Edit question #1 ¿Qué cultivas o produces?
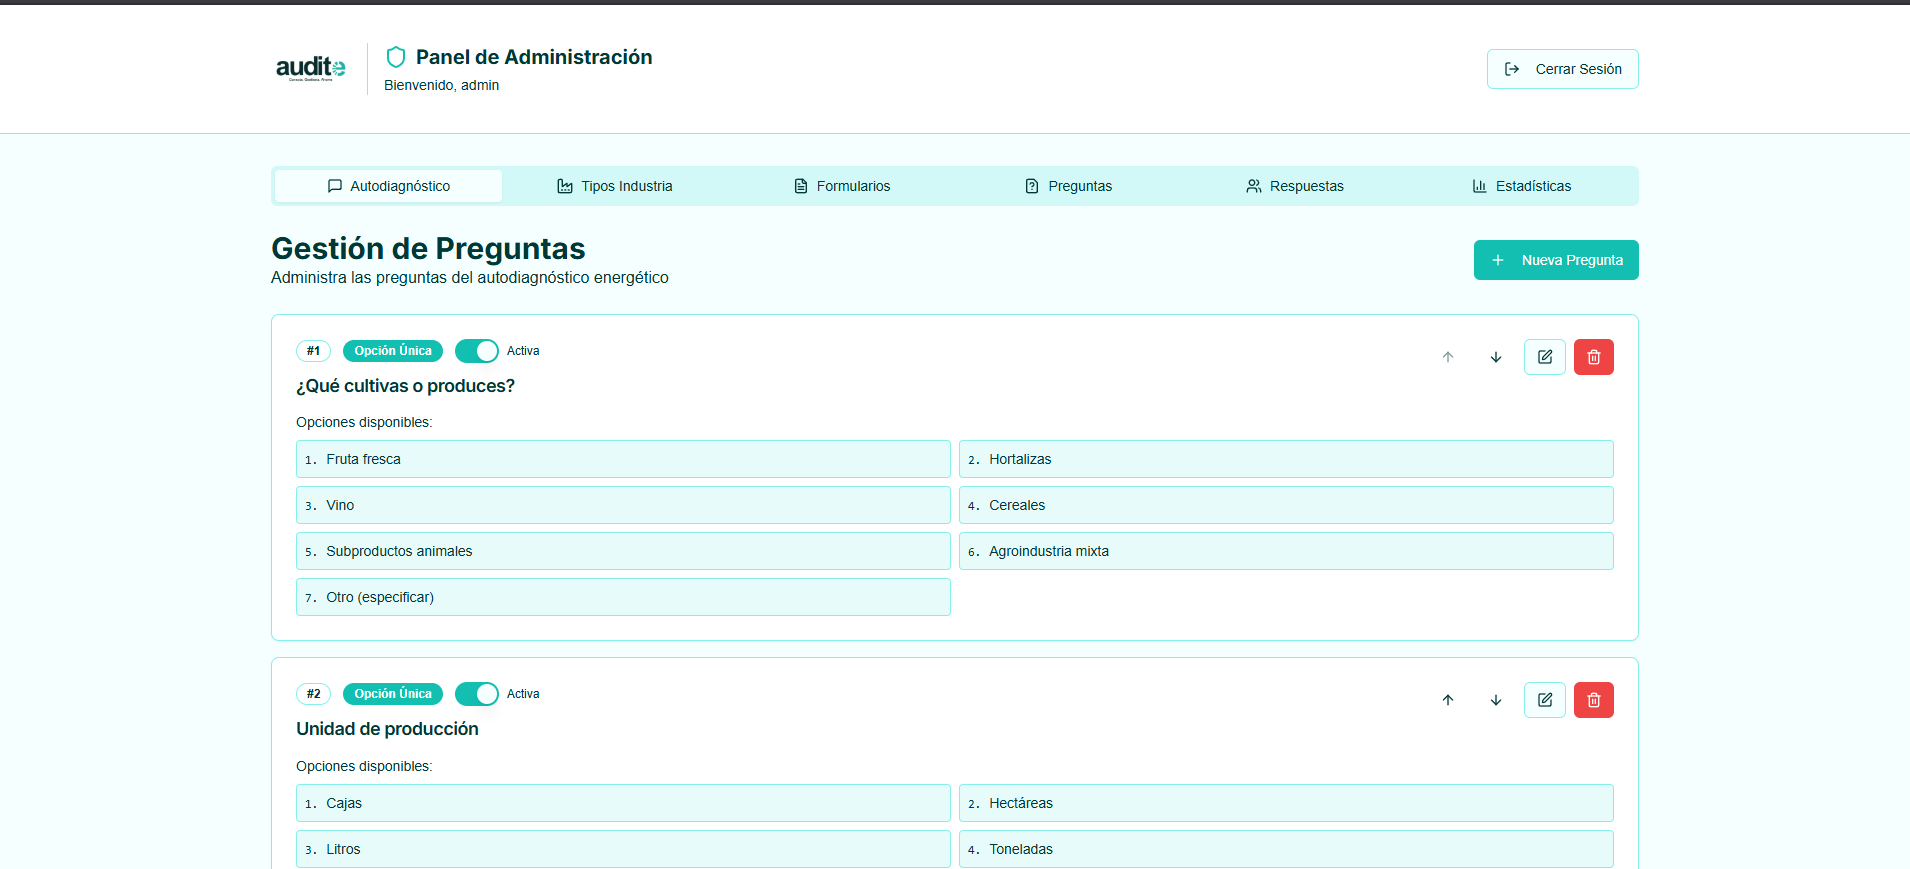This screenshot has width=1910, height=869. point(1545,357)
